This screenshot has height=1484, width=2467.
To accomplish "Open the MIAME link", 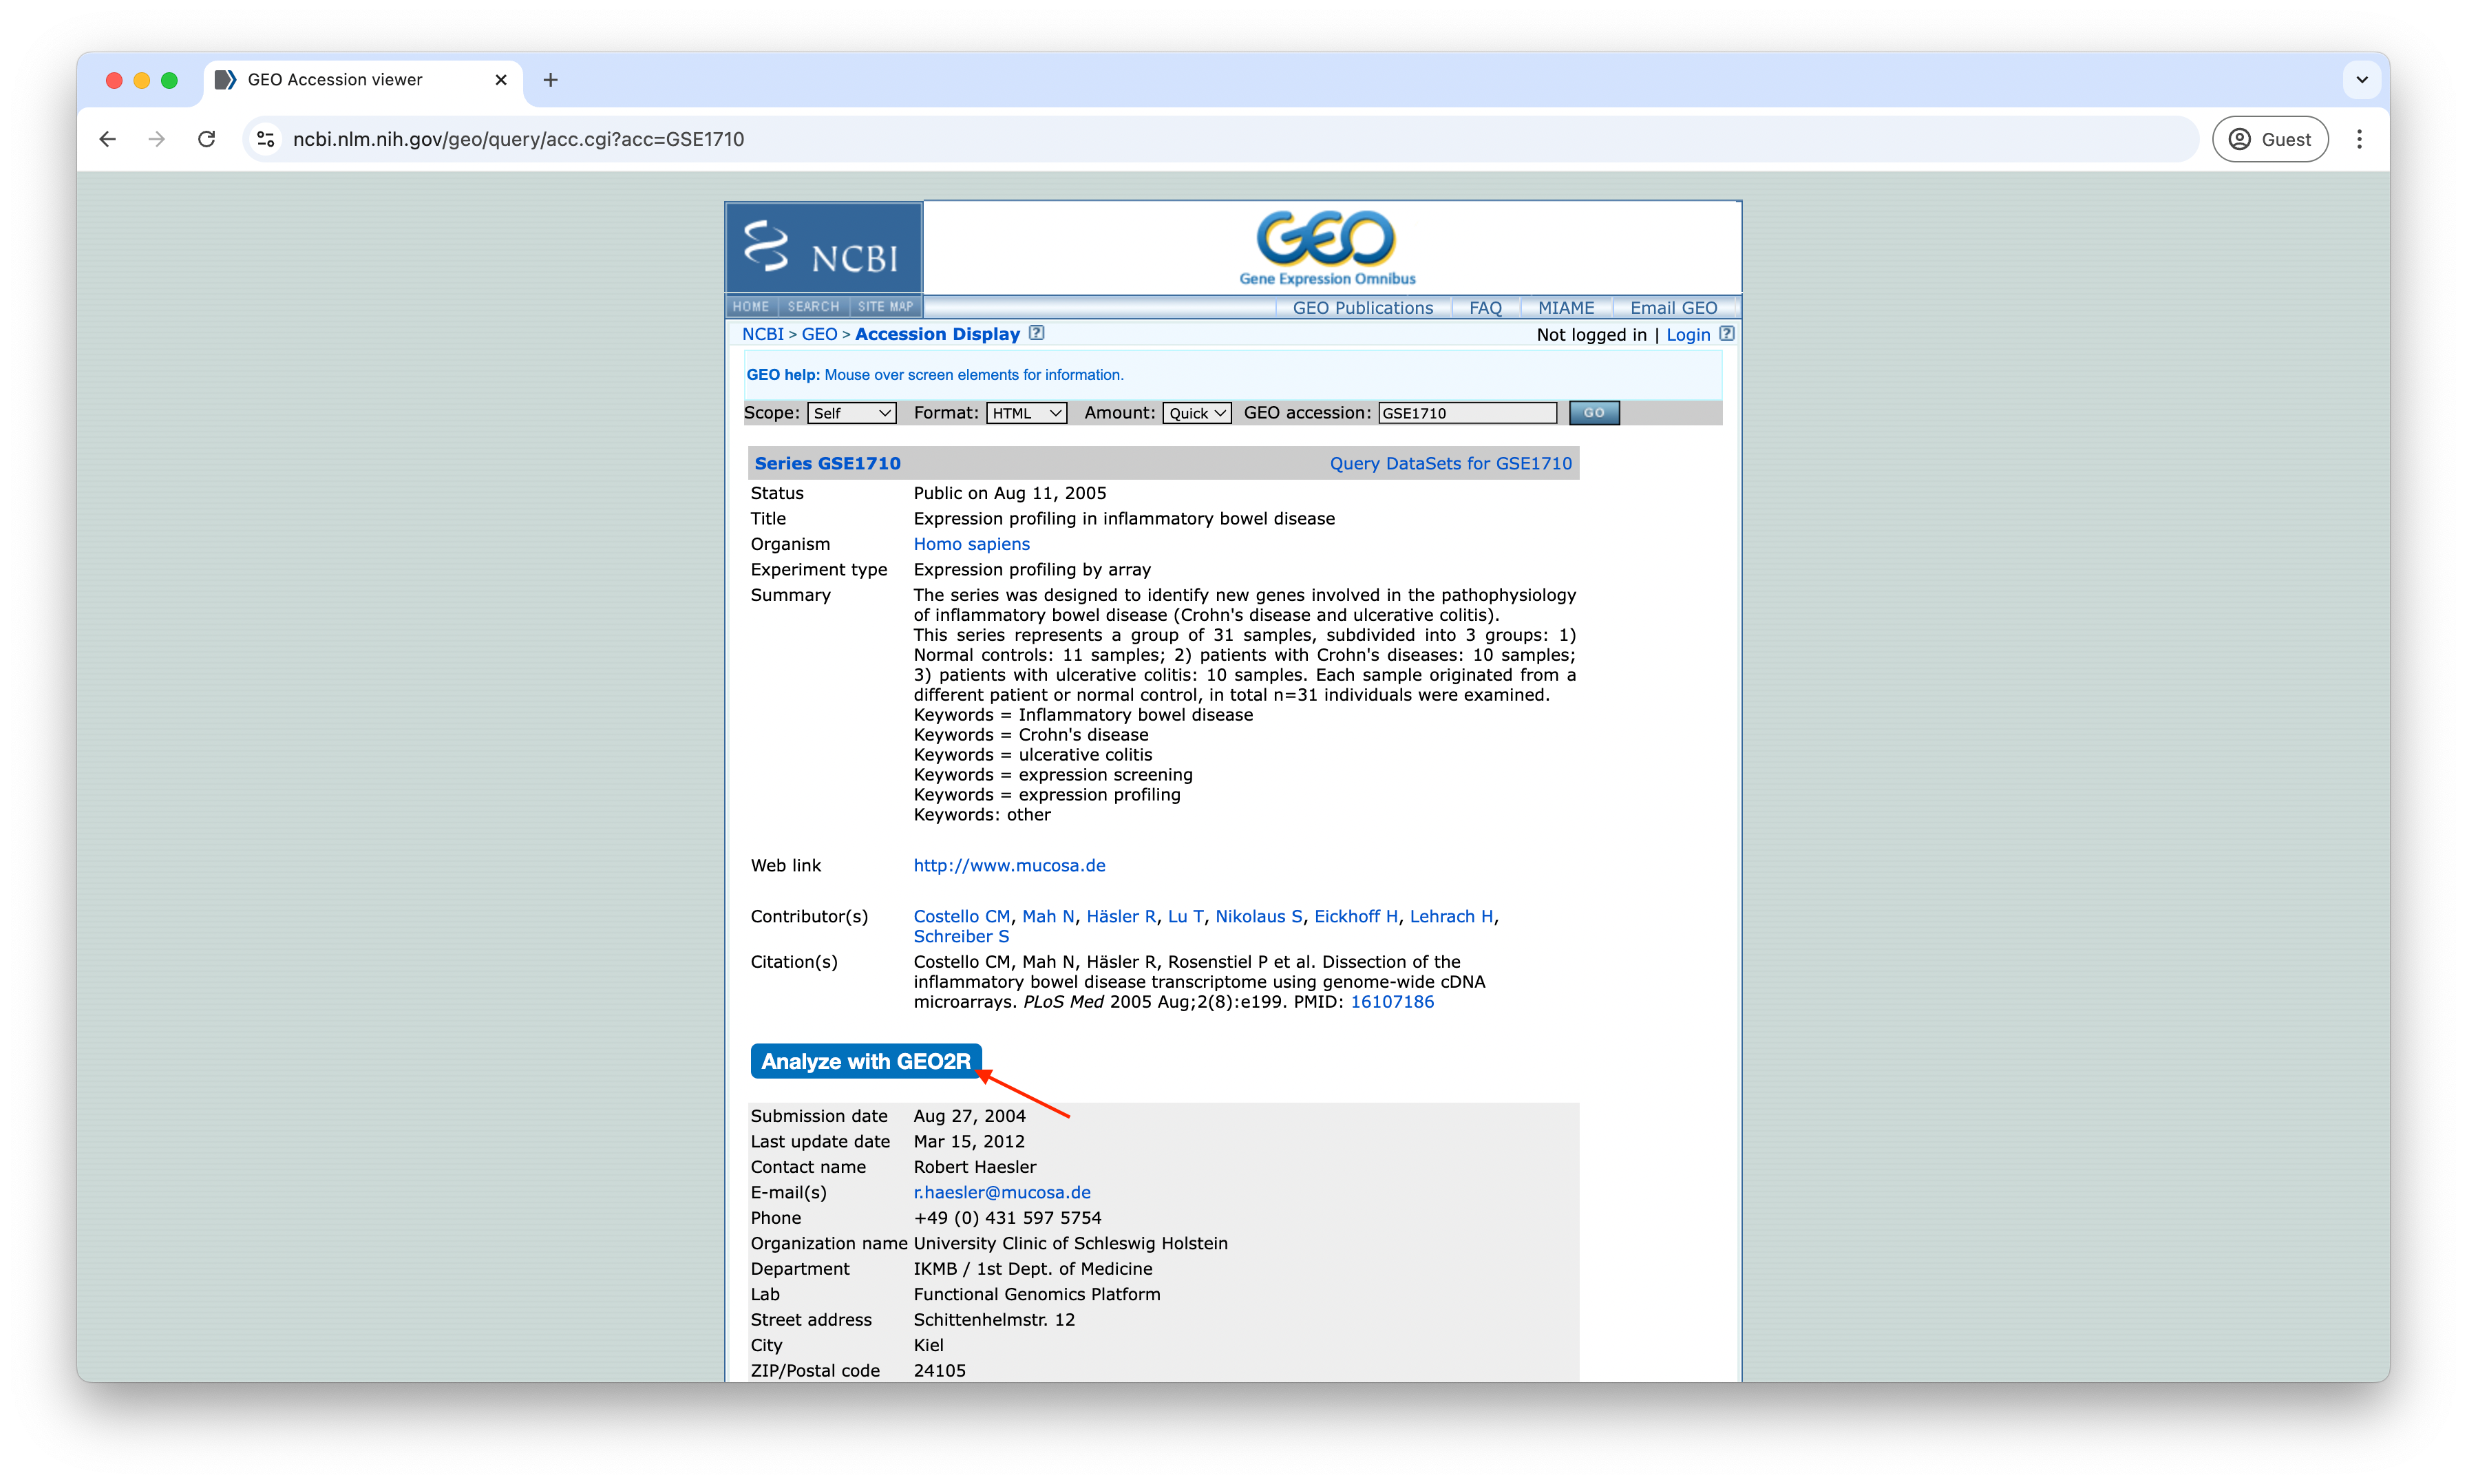I will tap(1565, 308).
